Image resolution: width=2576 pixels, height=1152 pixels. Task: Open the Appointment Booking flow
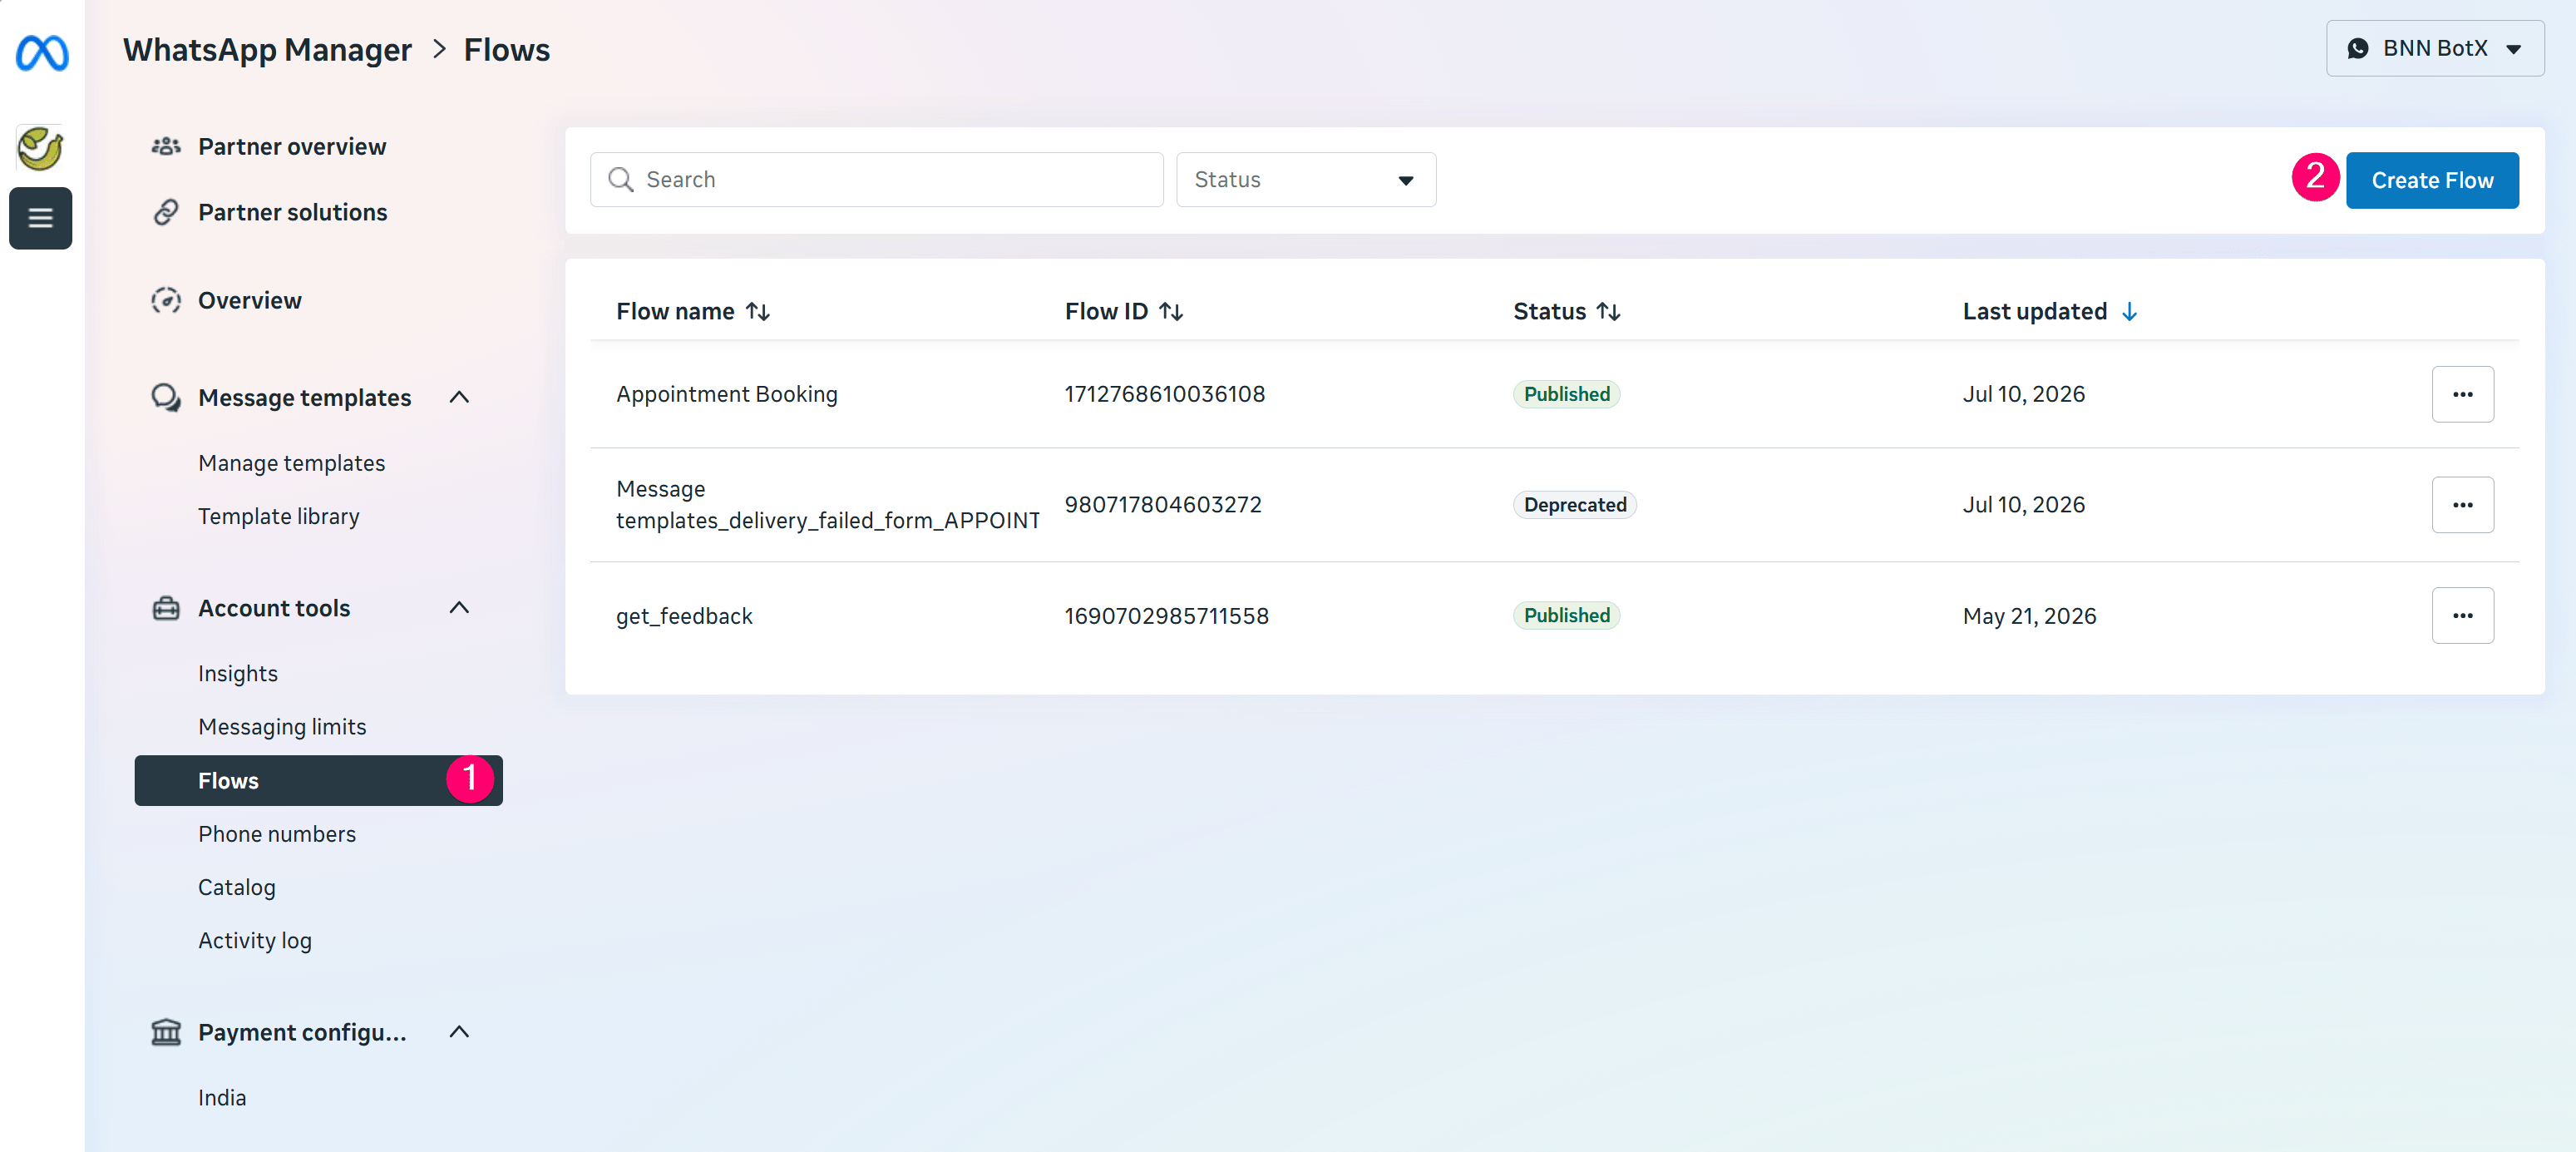click(x=727, y=394)
